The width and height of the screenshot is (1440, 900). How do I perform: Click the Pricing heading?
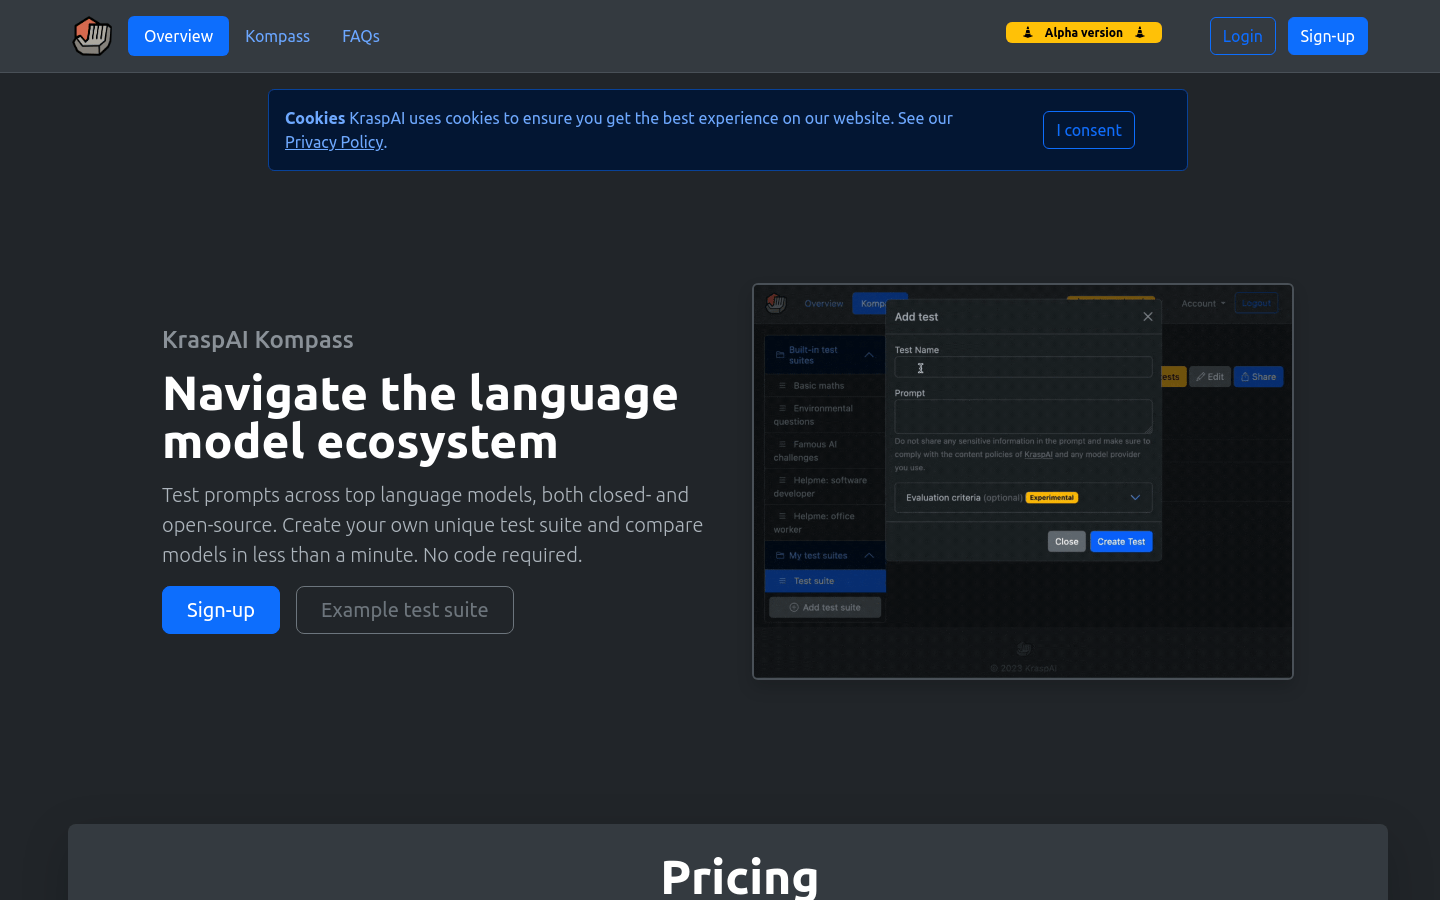pyautogui.click(x=740, y=876)
